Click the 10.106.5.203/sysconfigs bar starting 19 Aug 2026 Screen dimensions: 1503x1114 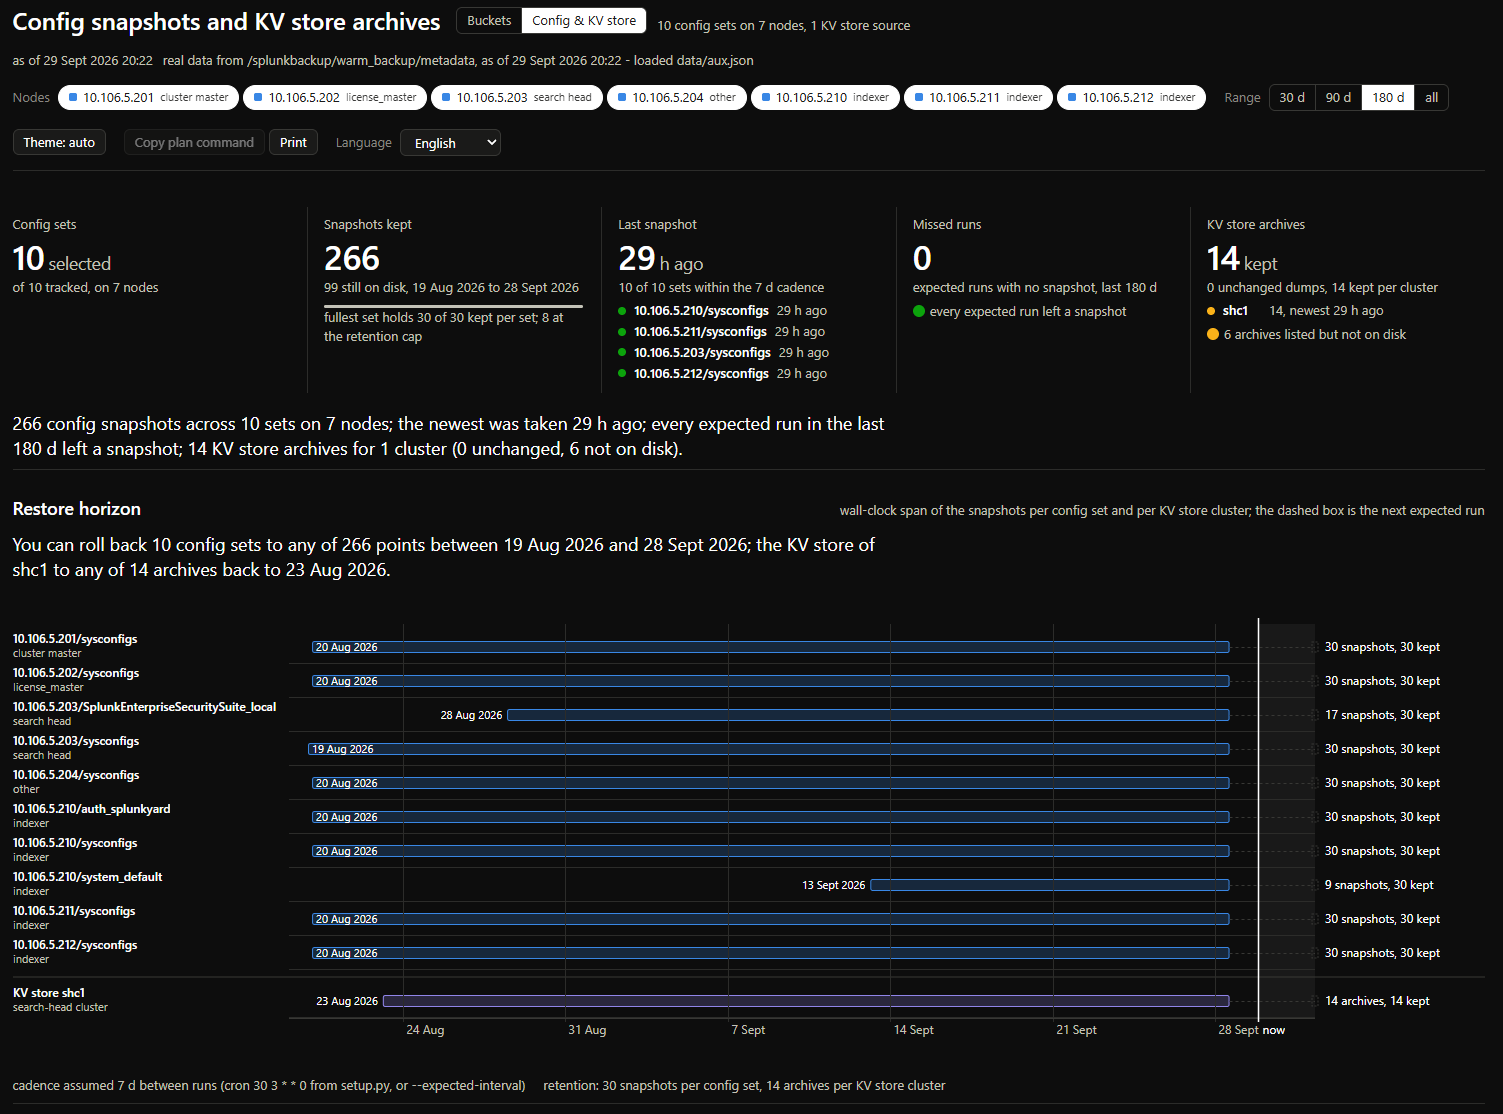tap(768, 749)
